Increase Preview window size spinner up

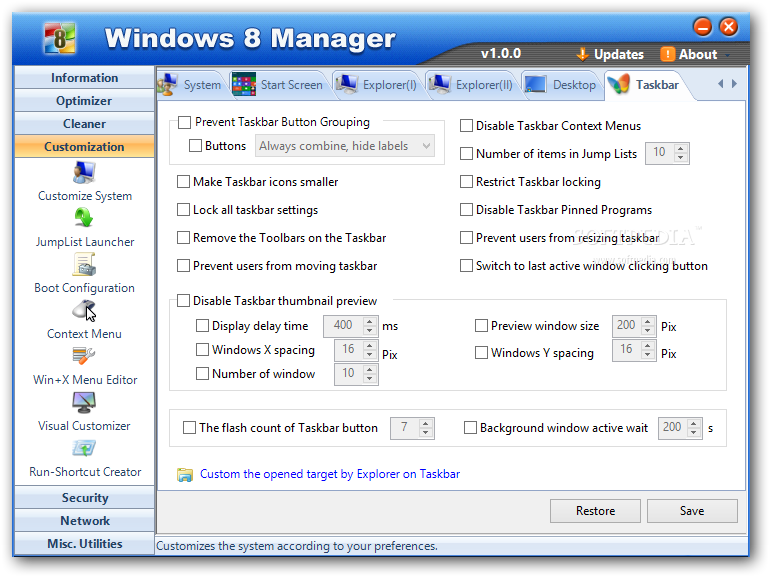pyautogui.click(x=648, y=321)
